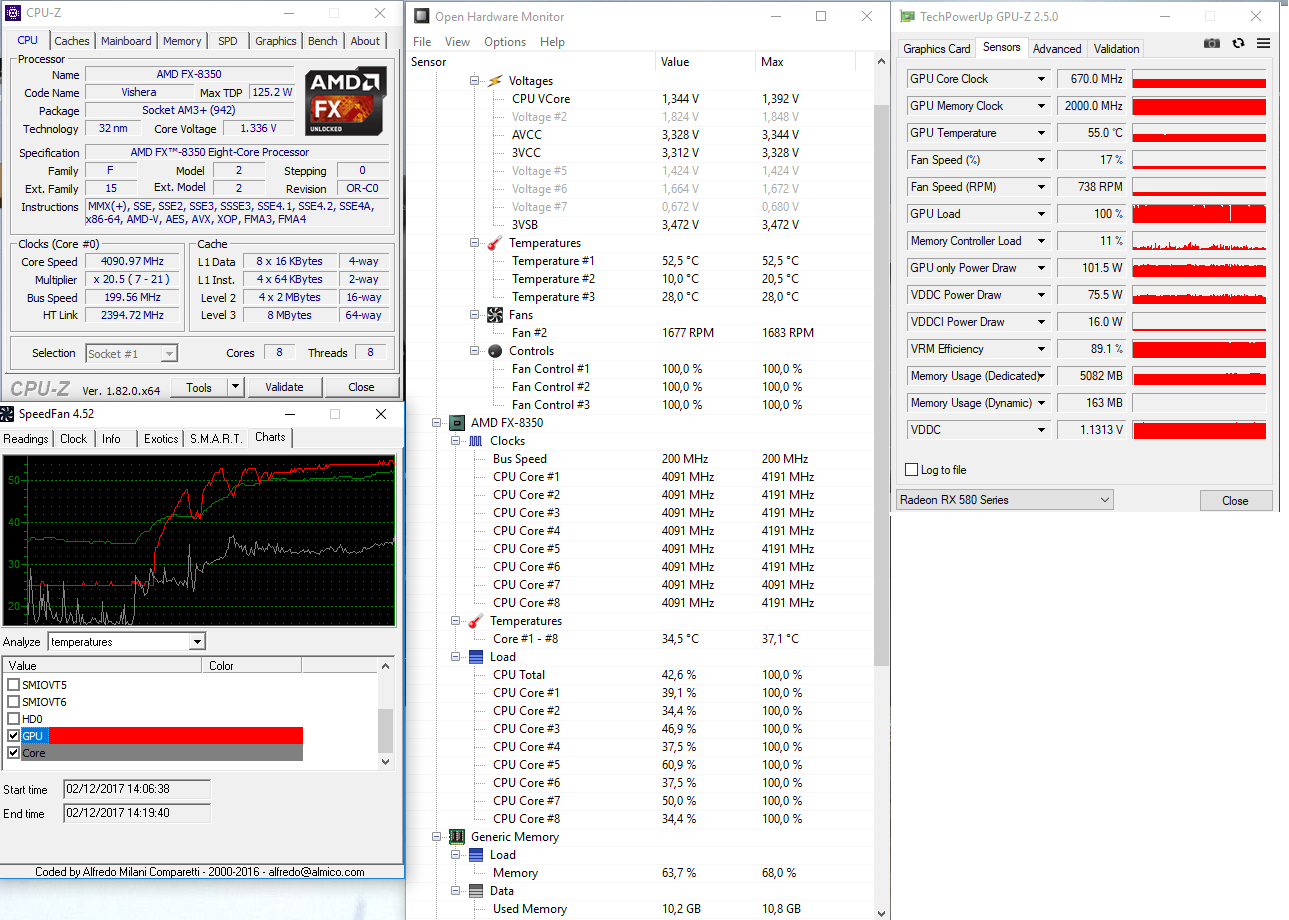Image resolution: width=1289 pixels, height=920 pixels.
Task: Click the SpeedFan temperature chart
Action: (x=199, y=541)
